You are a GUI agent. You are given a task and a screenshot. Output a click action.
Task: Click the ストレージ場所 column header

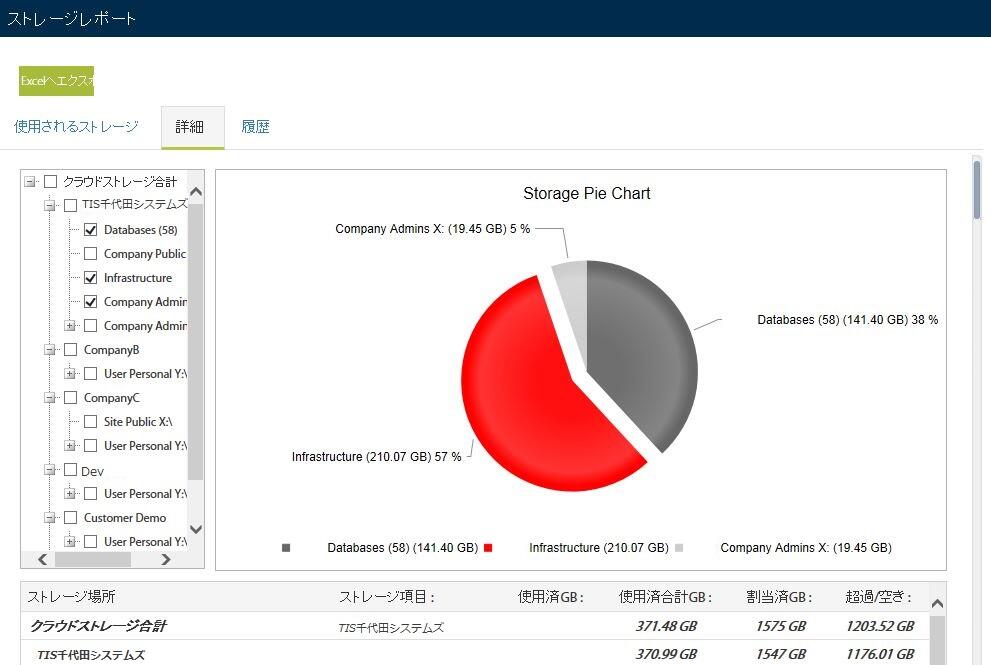click(71, 597)
